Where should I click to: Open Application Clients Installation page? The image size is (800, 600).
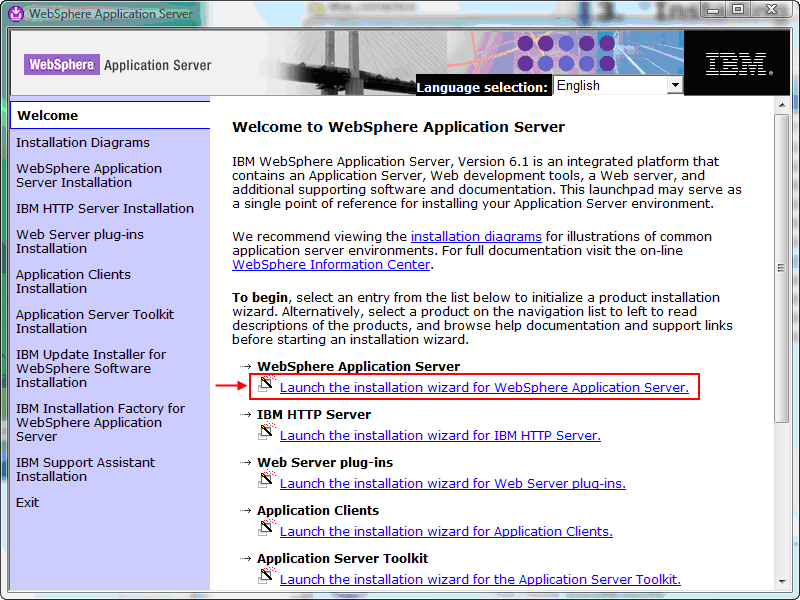coord(73,282)
